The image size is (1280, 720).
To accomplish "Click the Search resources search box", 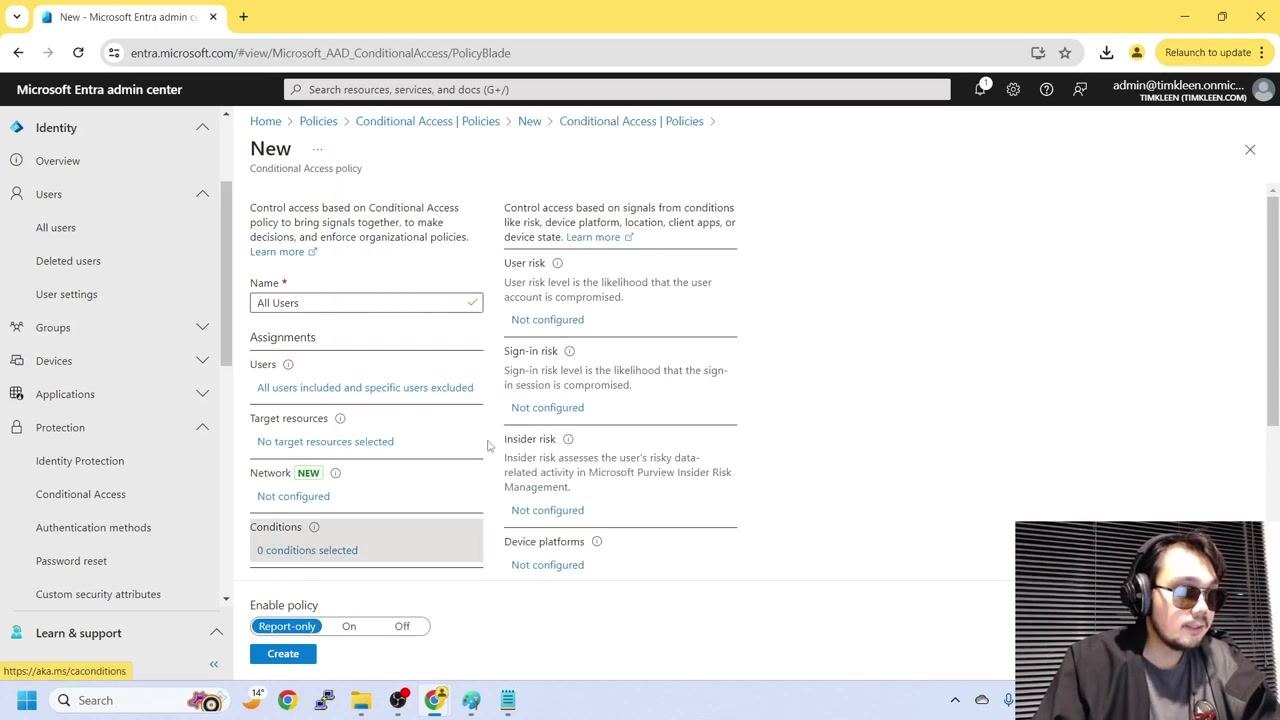I will click(617, 89).
